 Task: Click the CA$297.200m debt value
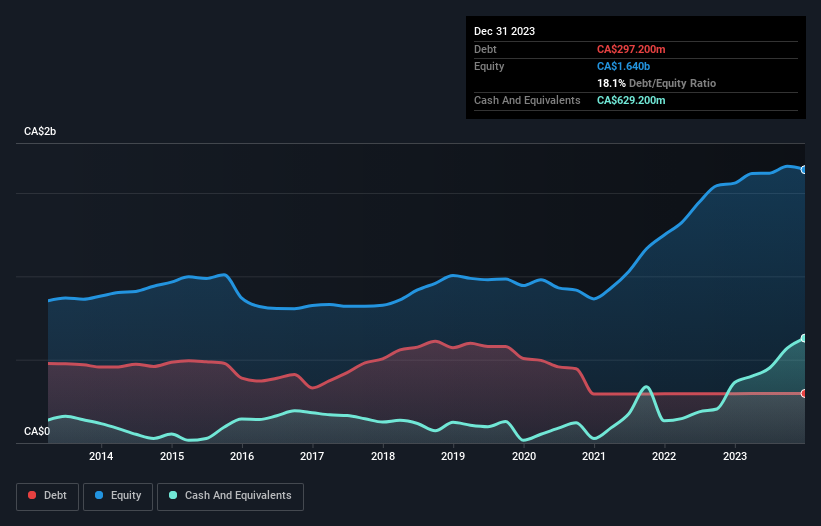[631, 49]
